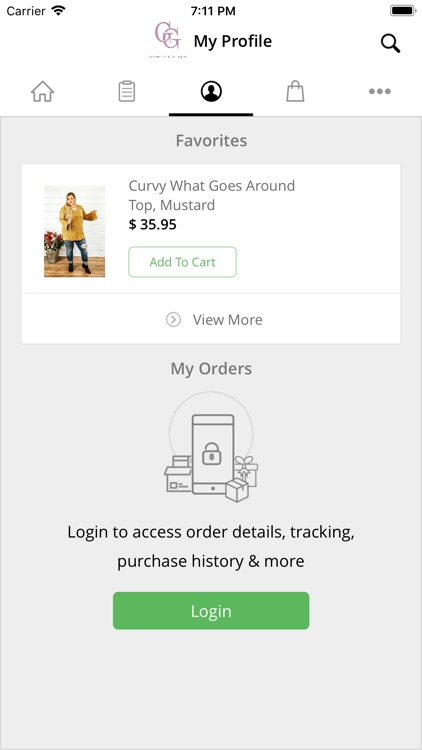Open the search magnifier icon
Viewport: 422px width, 750px height.
pyautogui.click(x=390, y=43)
